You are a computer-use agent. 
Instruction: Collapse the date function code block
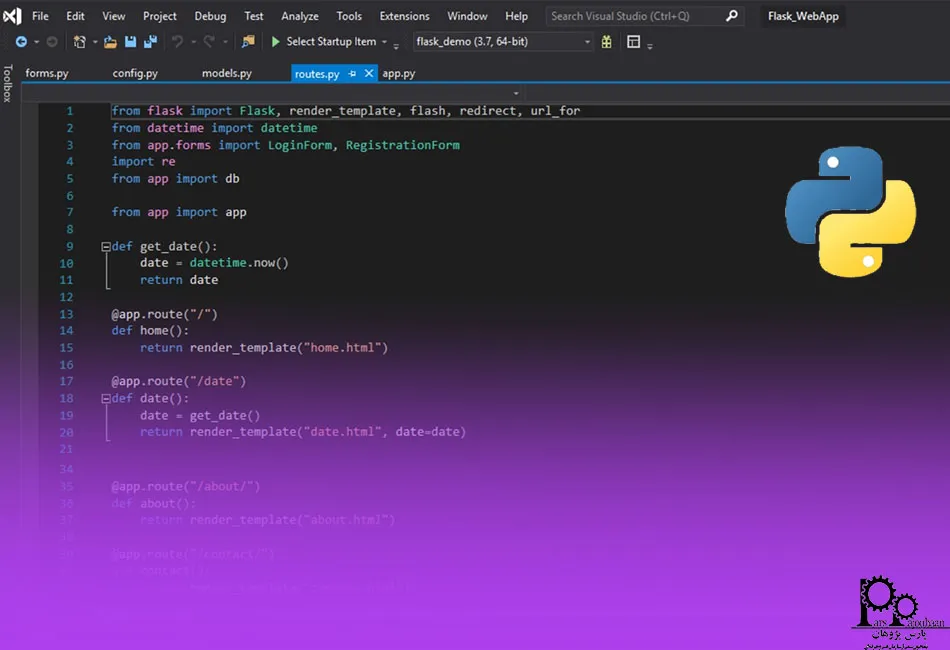(106, 398)
